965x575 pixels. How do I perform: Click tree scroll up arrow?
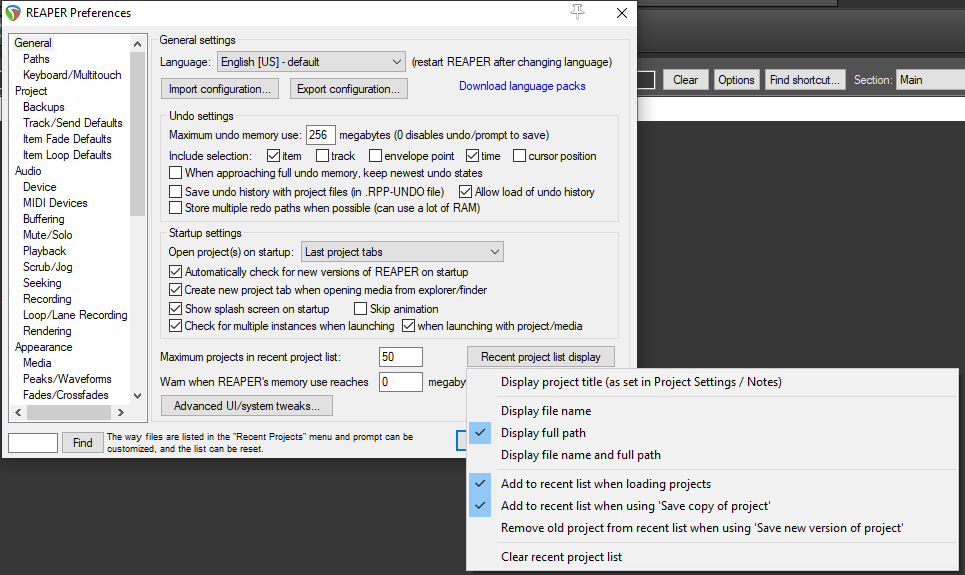click(137, 44)
